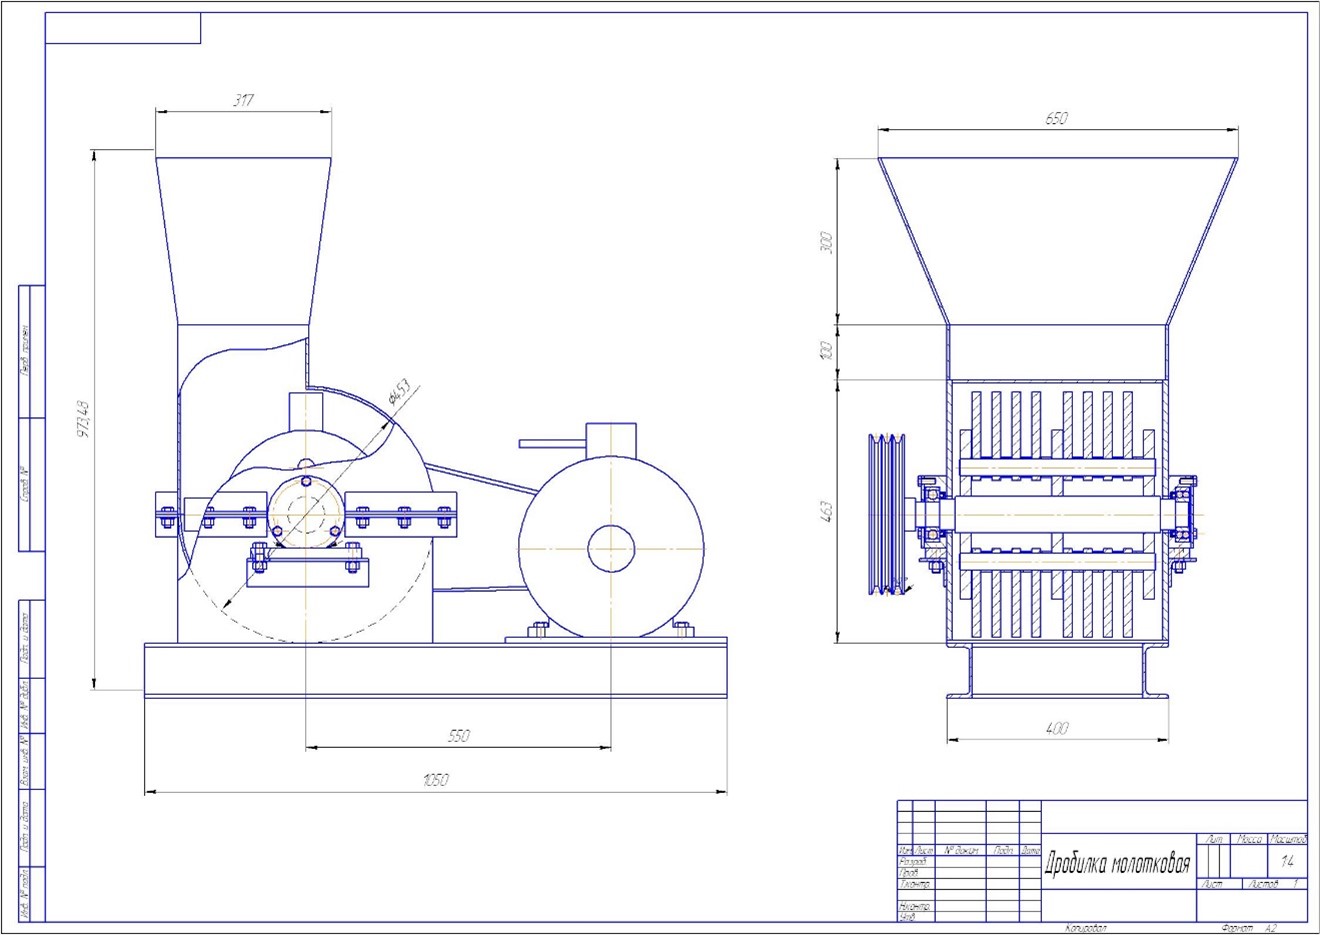Select the Н.контр. row label

tap(915, 906)
